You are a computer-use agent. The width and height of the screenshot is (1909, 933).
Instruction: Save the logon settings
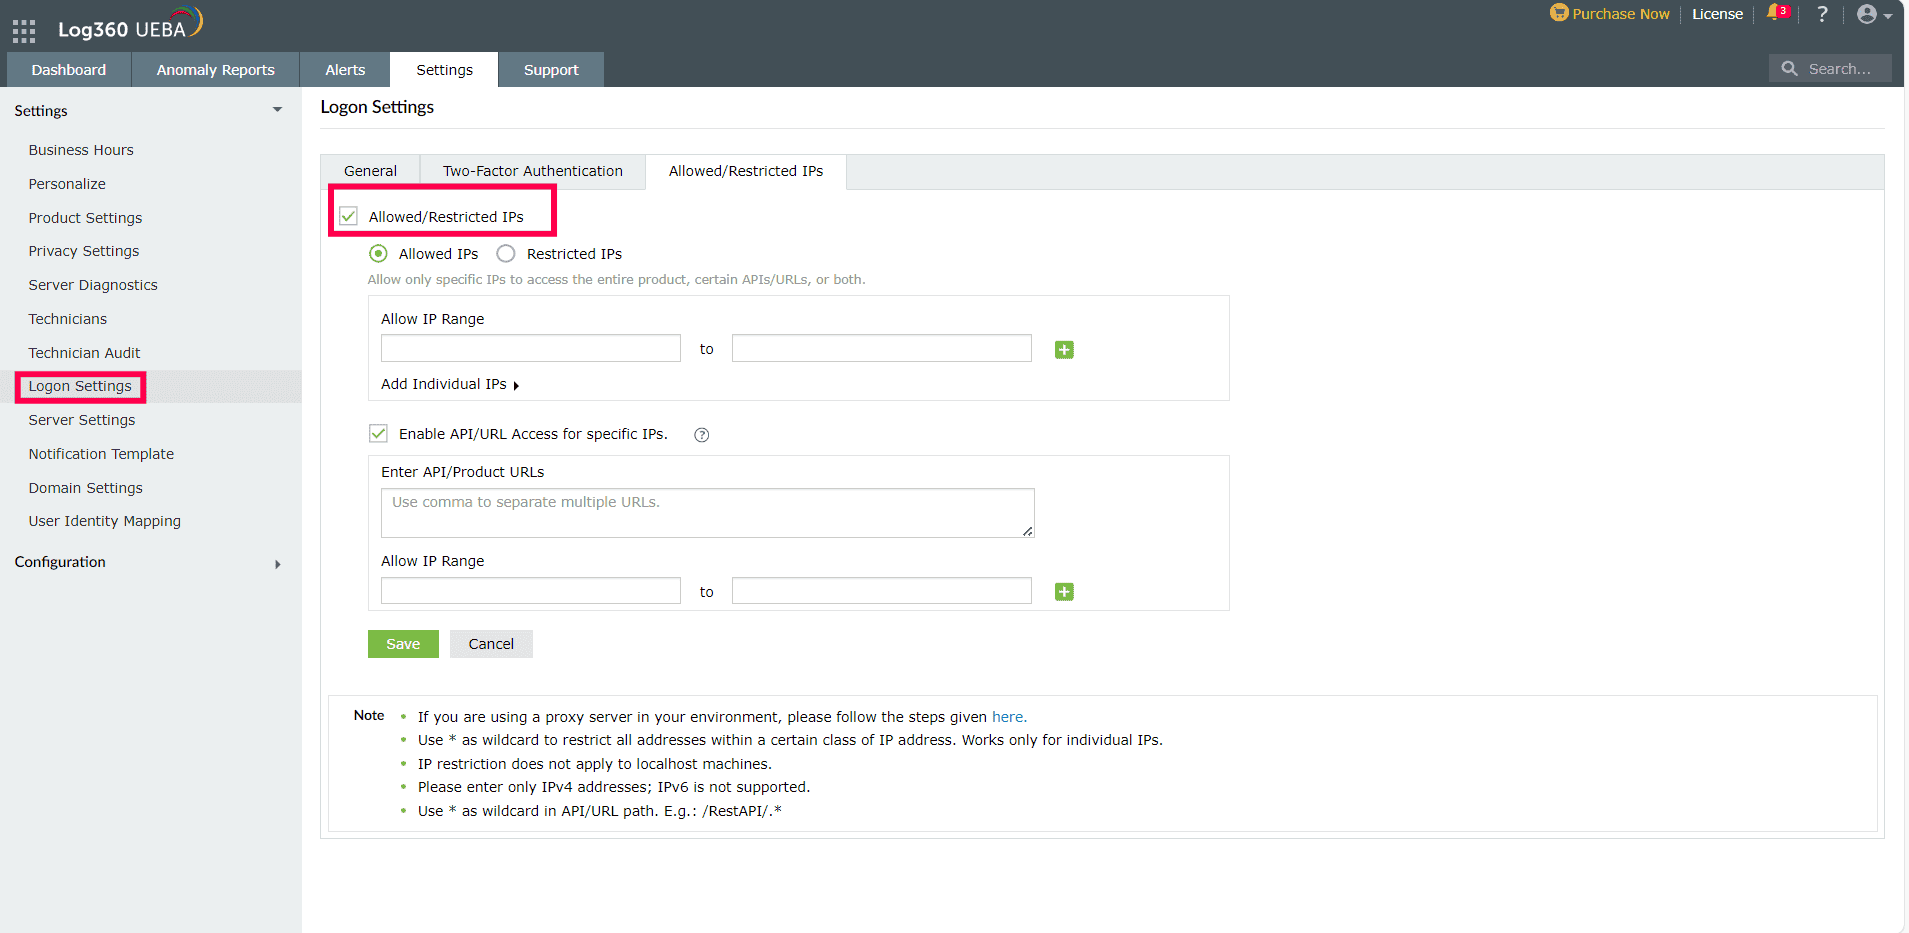(x=403, y=643)
